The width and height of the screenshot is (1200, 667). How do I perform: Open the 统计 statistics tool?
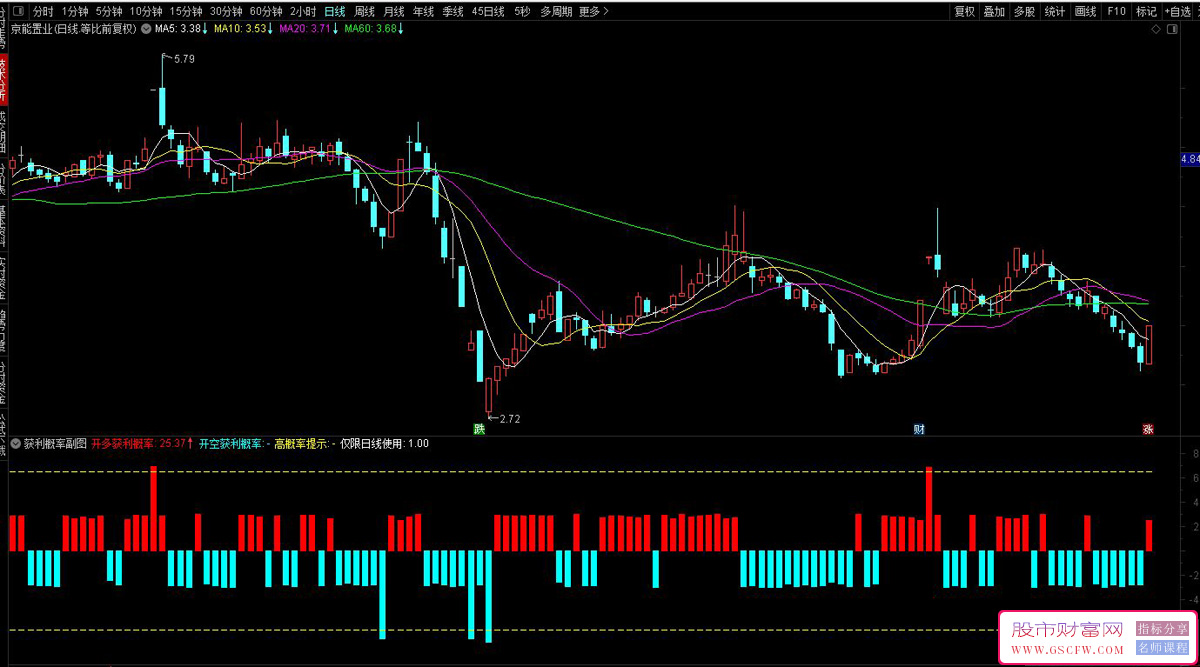pos(1055,12)
